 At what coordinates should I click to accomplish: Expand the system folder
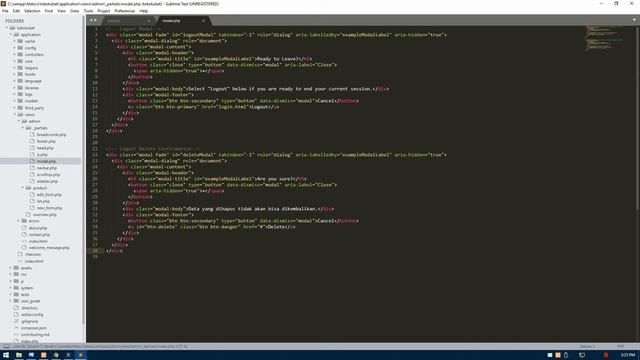tap(11, 288)
